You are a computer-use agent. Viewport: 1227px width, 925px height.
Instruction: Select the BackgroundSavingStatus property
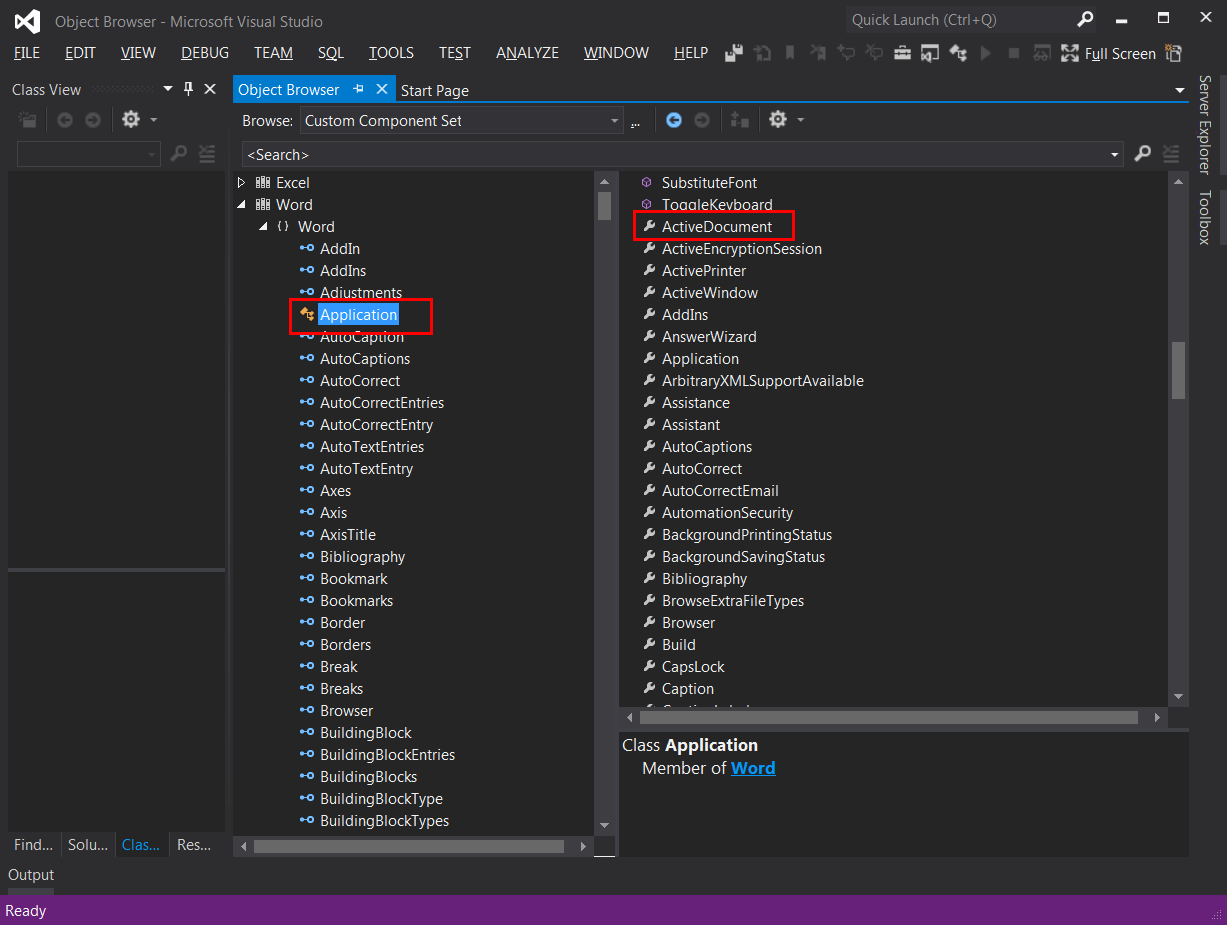pos(743,557)
